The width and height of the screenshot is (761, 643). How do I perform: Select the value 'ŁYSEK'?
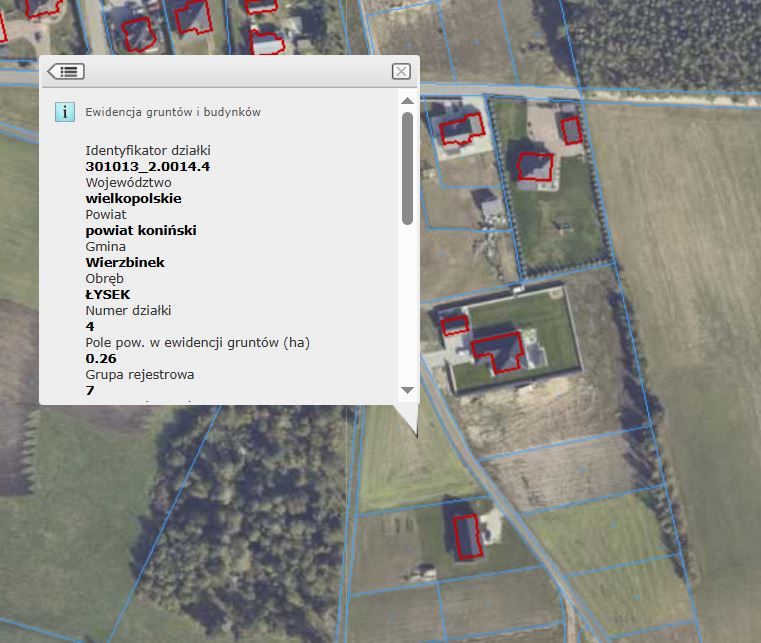coord(108,295)
